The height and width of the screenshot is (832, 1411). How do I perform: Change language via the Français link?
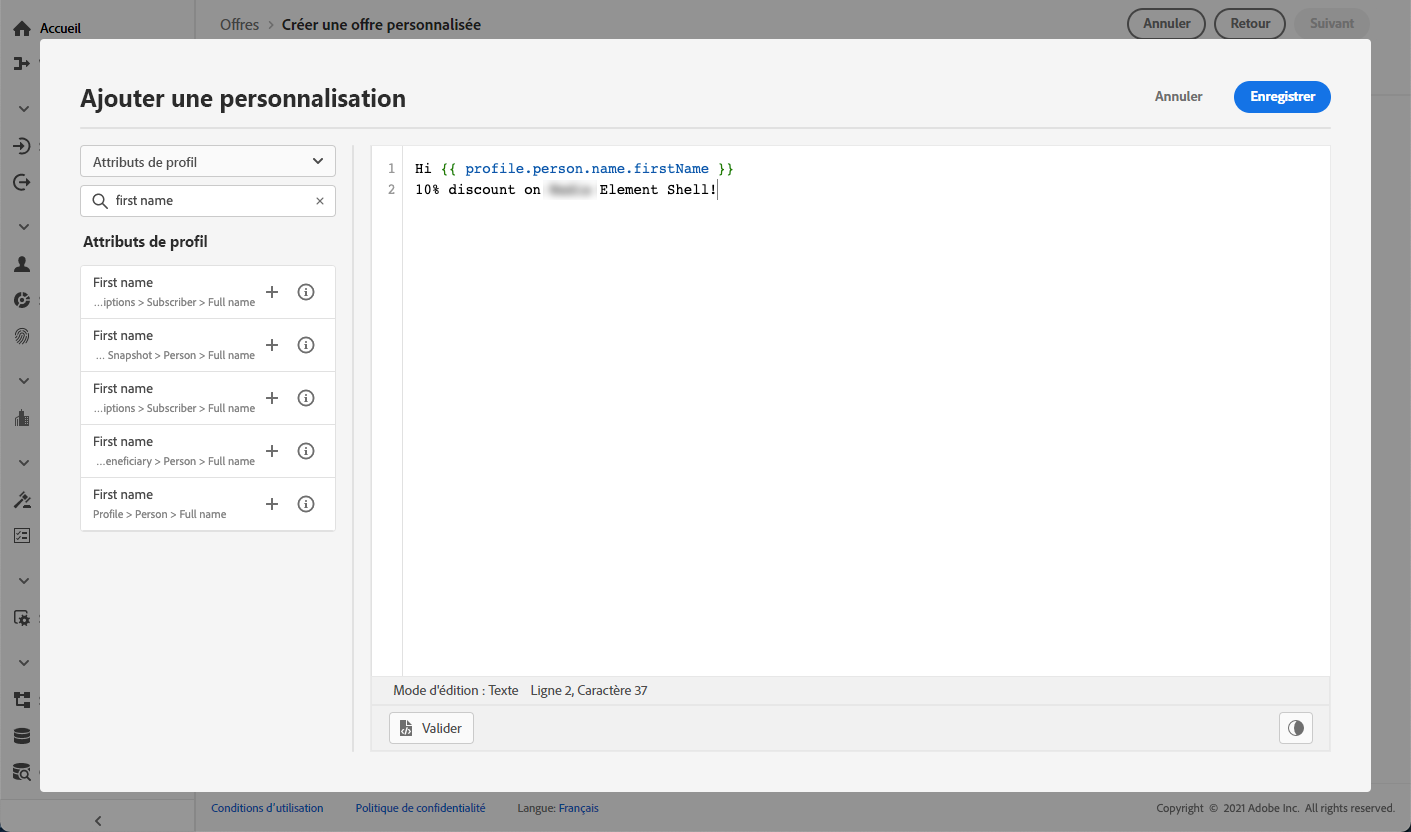pos(578,808)
